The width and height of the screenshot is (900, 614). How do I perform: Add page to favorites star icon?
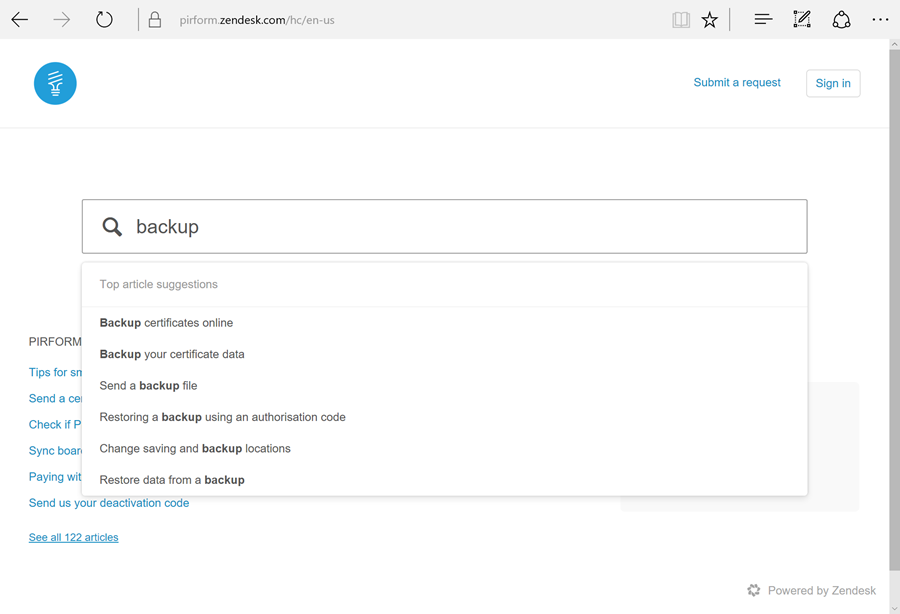click(x=710, y=20)
